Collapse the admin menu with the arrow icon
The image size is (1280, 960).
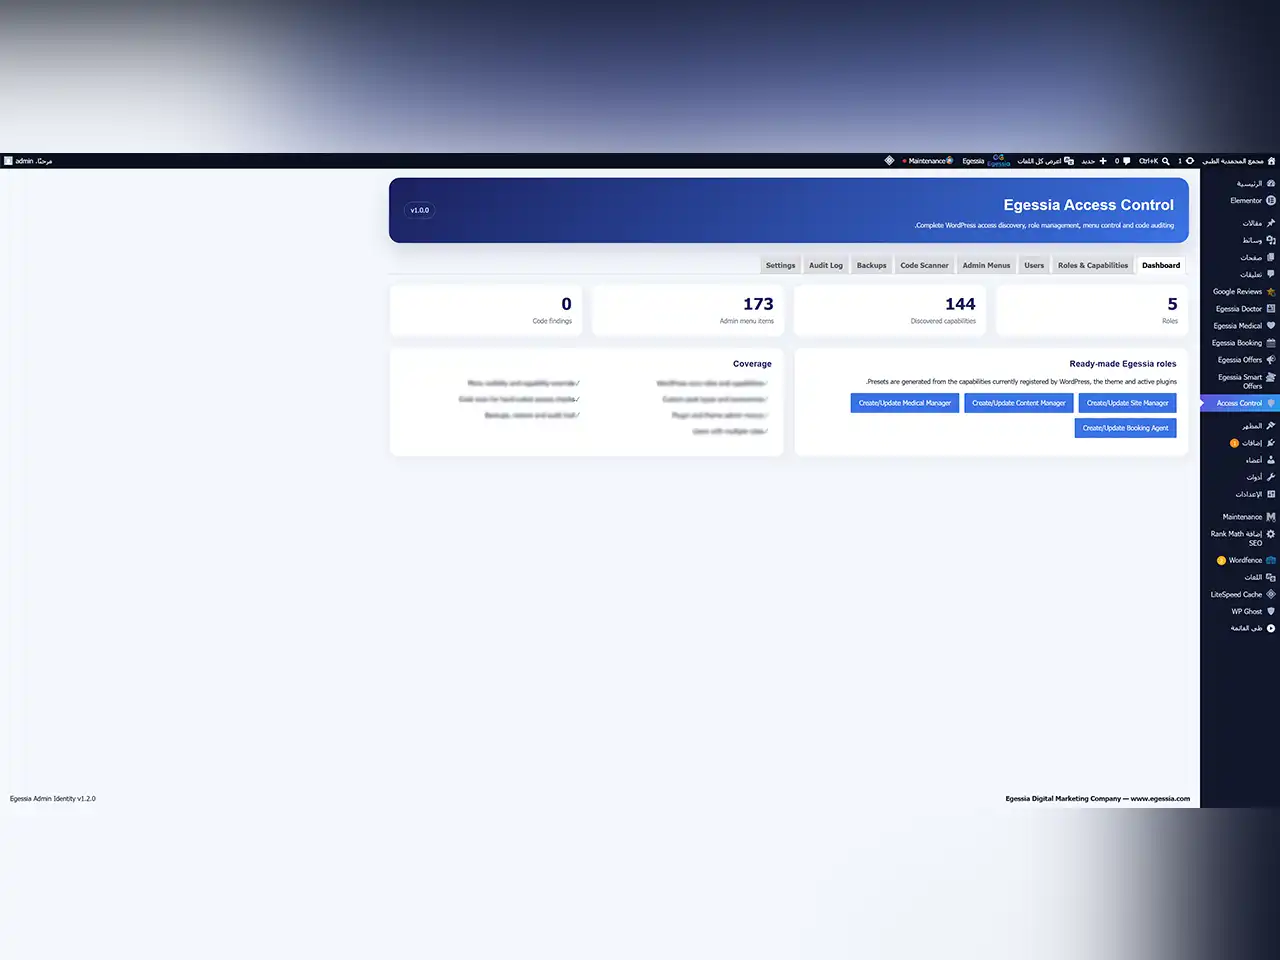(1271, 628)
